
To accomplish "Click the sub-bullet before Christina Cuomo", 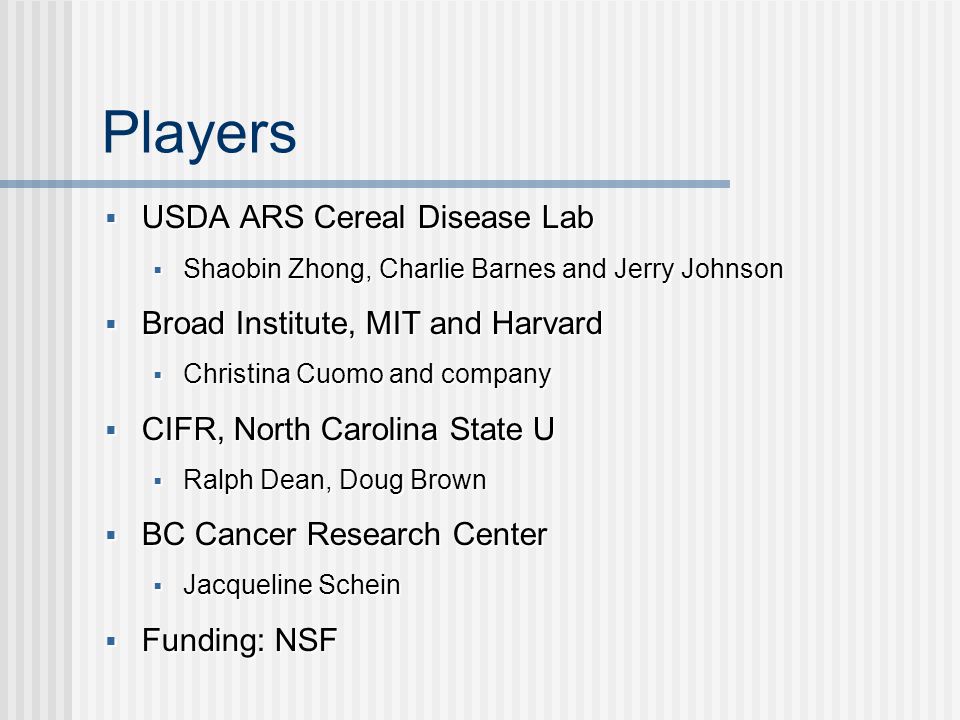I will 158,375.
